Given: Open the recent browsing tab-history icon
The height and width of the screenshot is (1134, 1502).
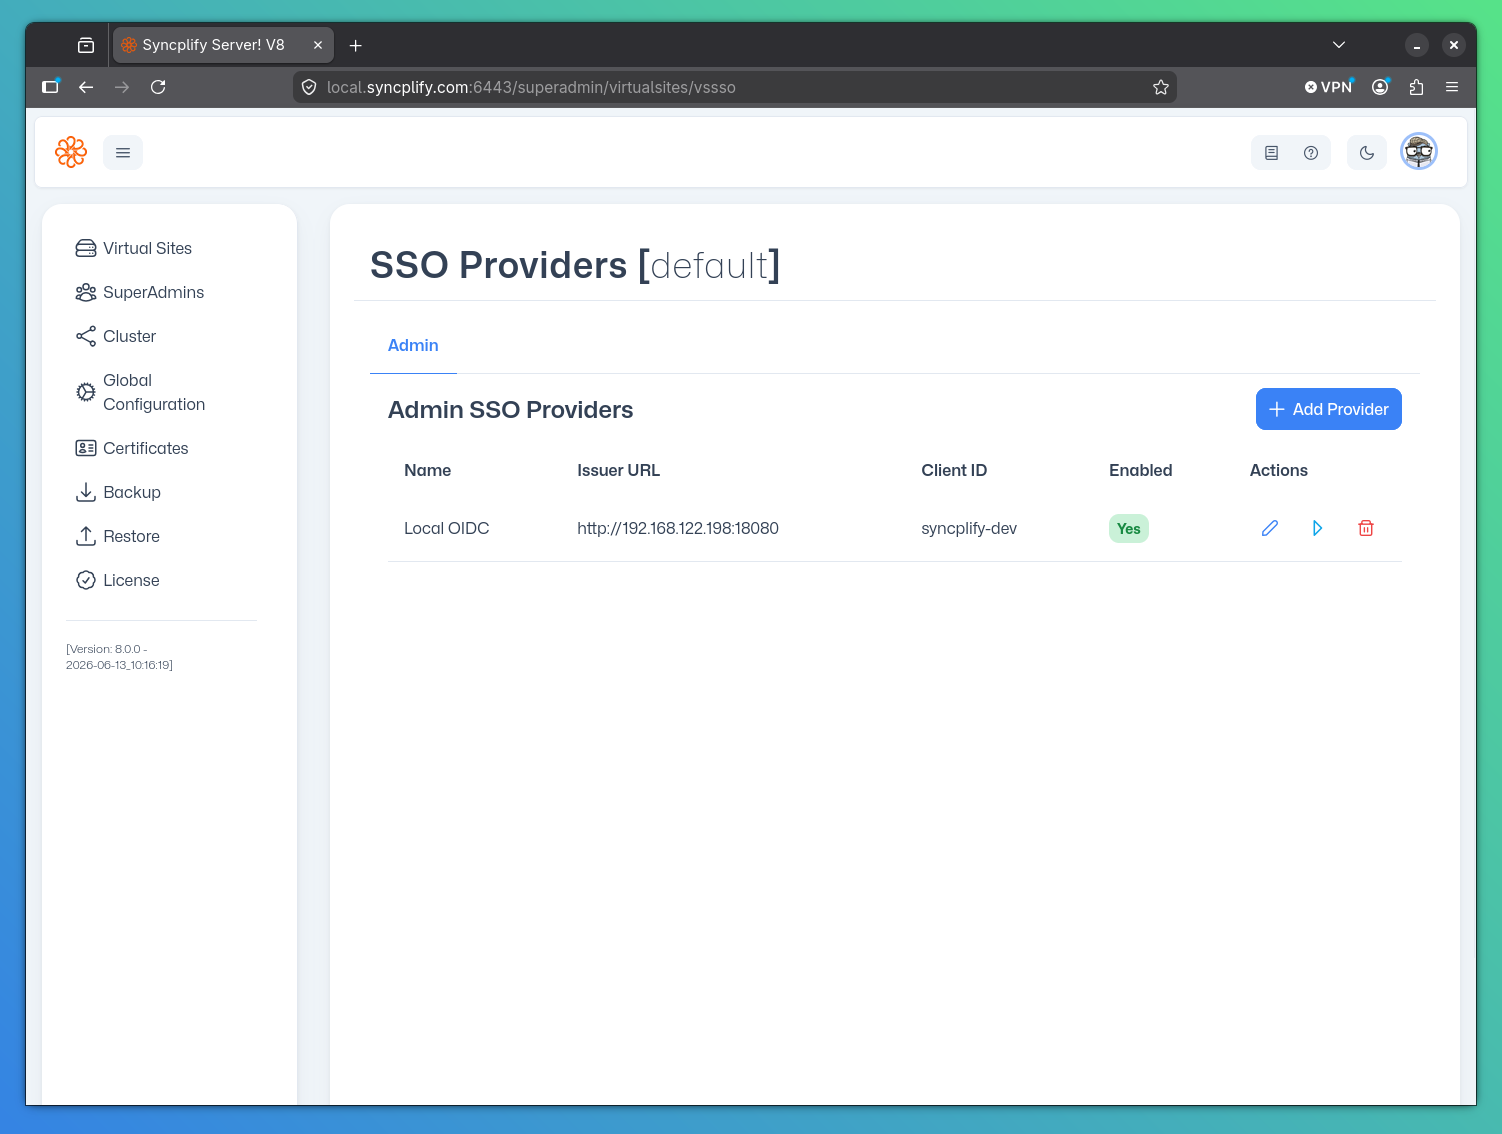Looking at the screenshot, I should [86, 45].
